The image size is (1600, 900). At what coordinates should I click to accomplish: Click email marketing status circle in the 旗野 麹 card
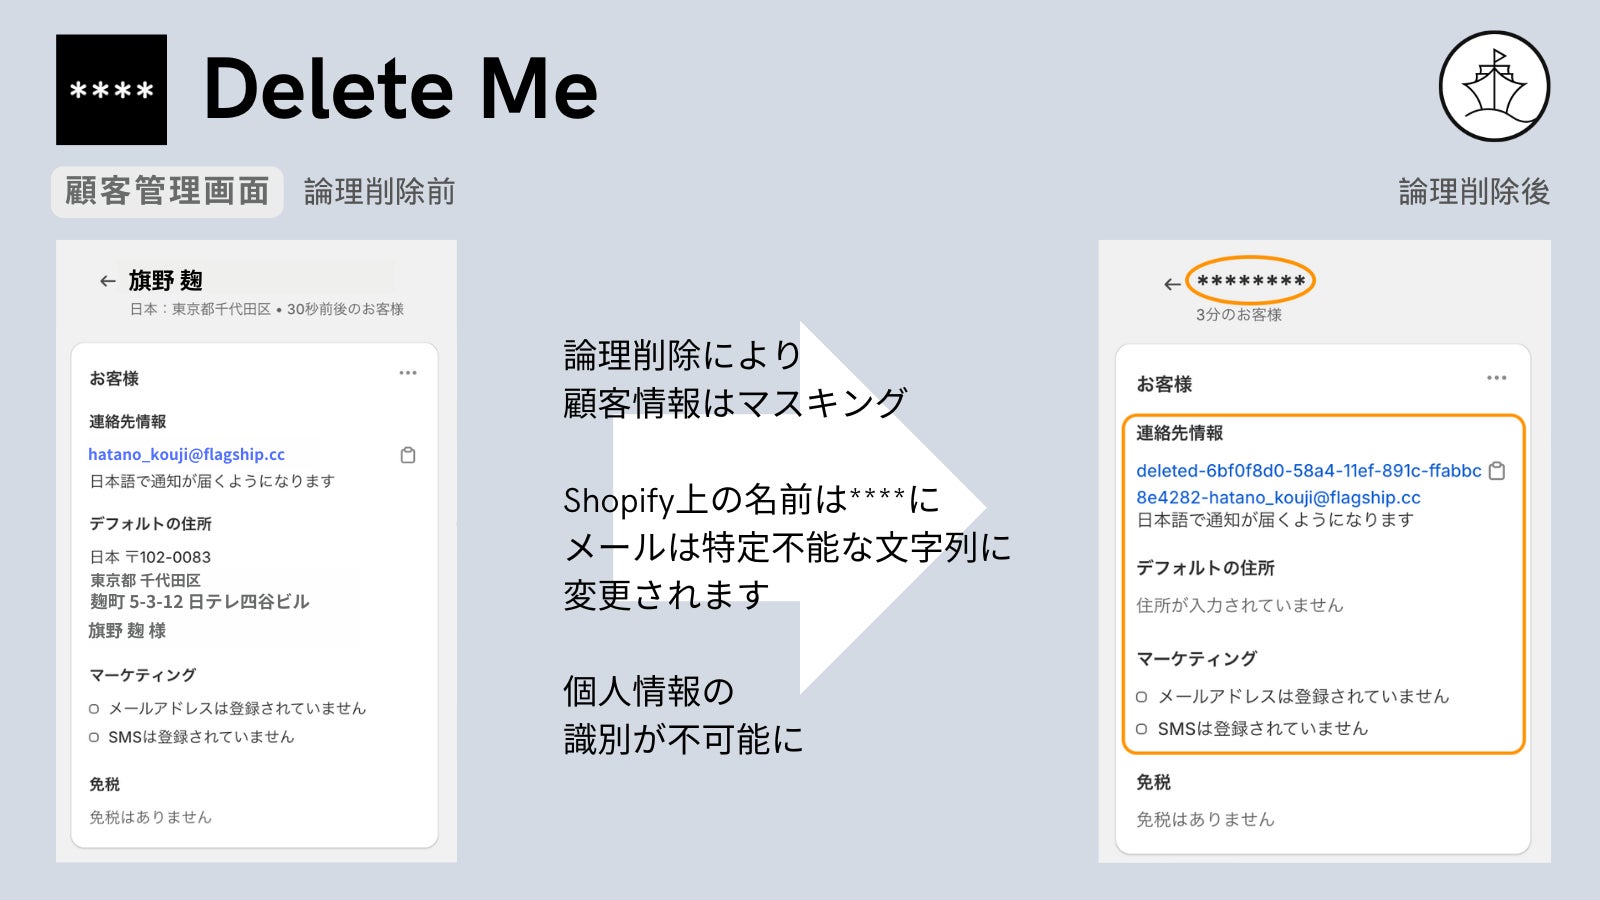(94, 709)
